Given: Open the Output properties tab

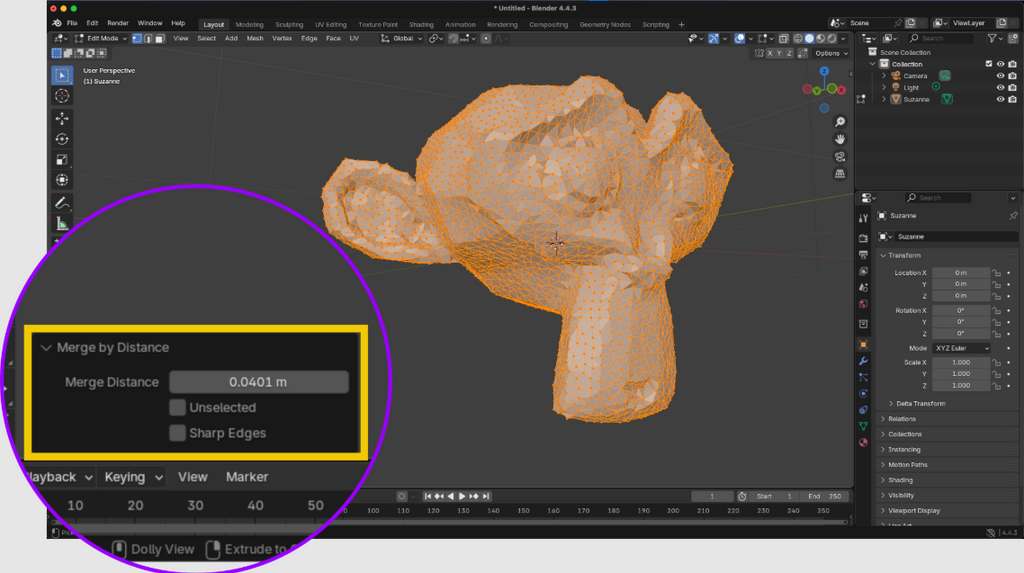Looking at the screenshot, I should [x=863, y=254].
